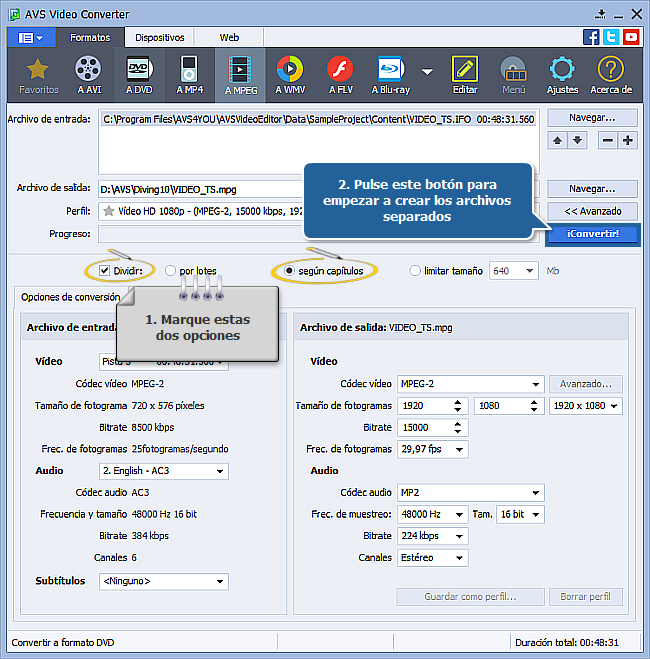Screen dimensions: 650x659
Task: Open the Facebook link icon
Action: click(x=591, y=37)
